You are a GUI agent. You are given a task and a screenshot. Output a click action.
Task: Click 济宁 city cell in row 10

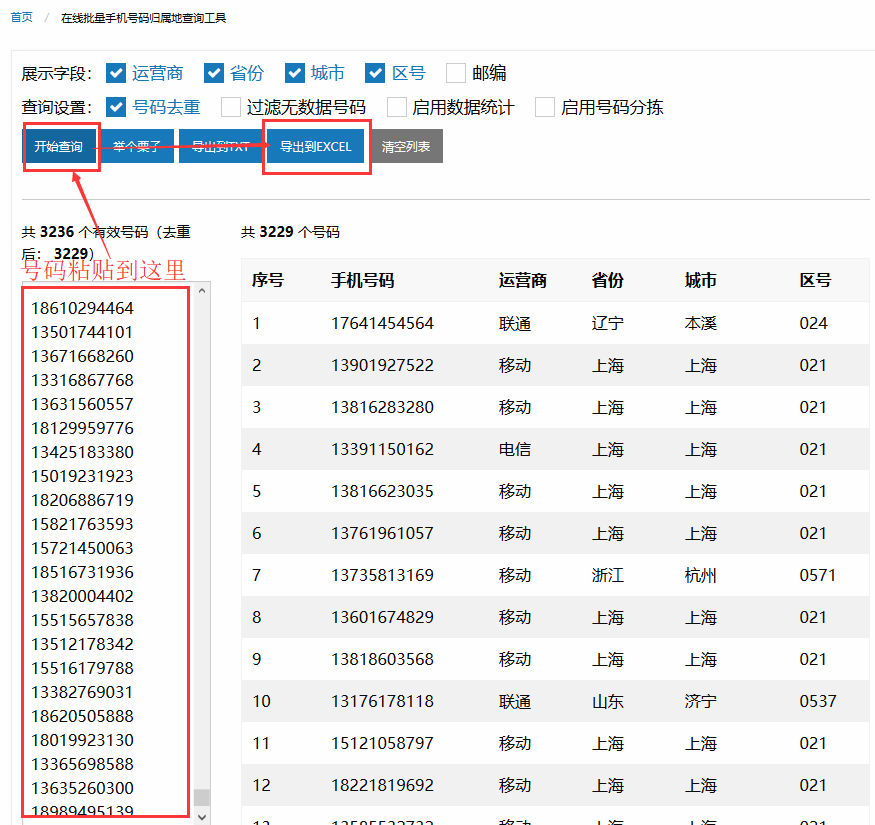[701, 701]
